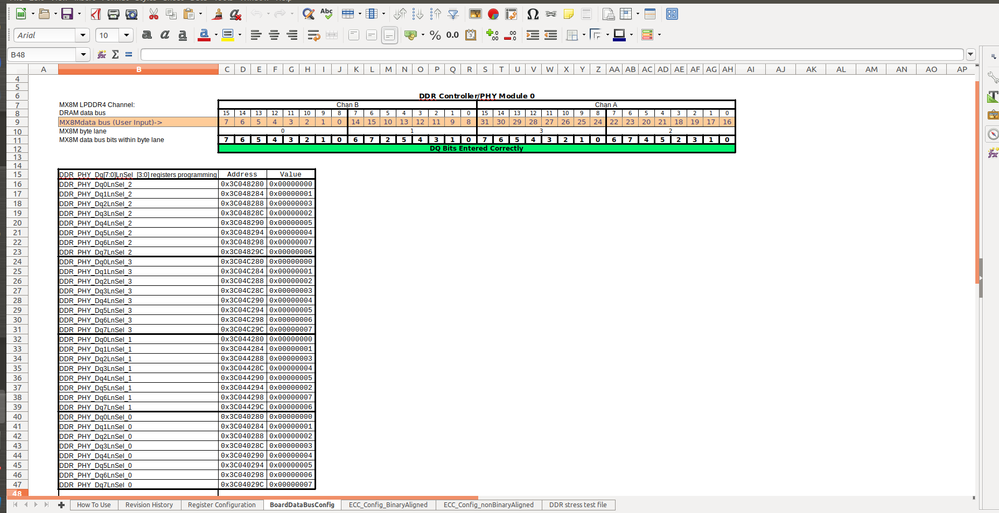
Task: Click the Spelling check icon
Action: [326, 13]
